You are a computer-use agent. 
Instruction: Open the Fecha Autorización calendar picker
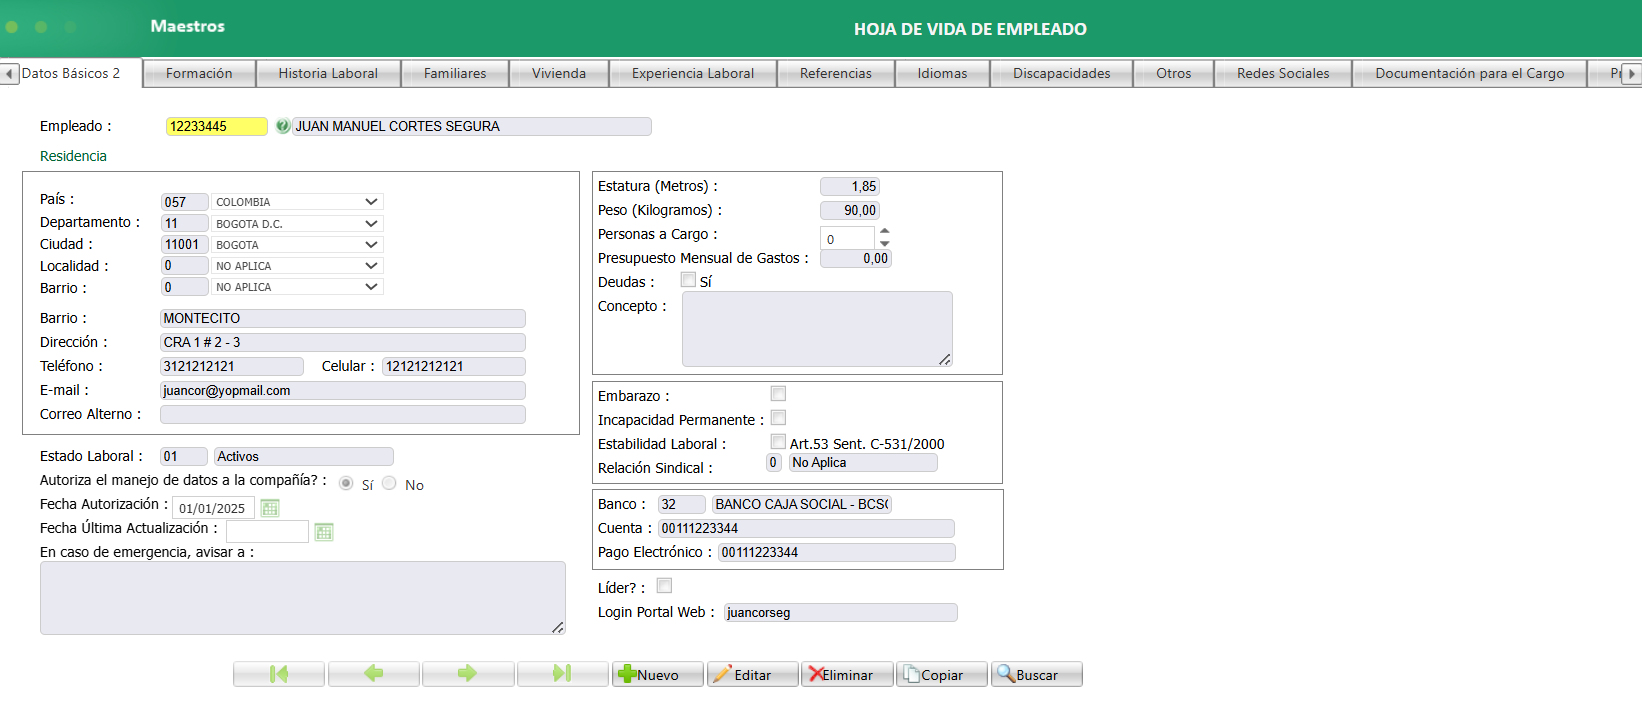coord(270,508)
